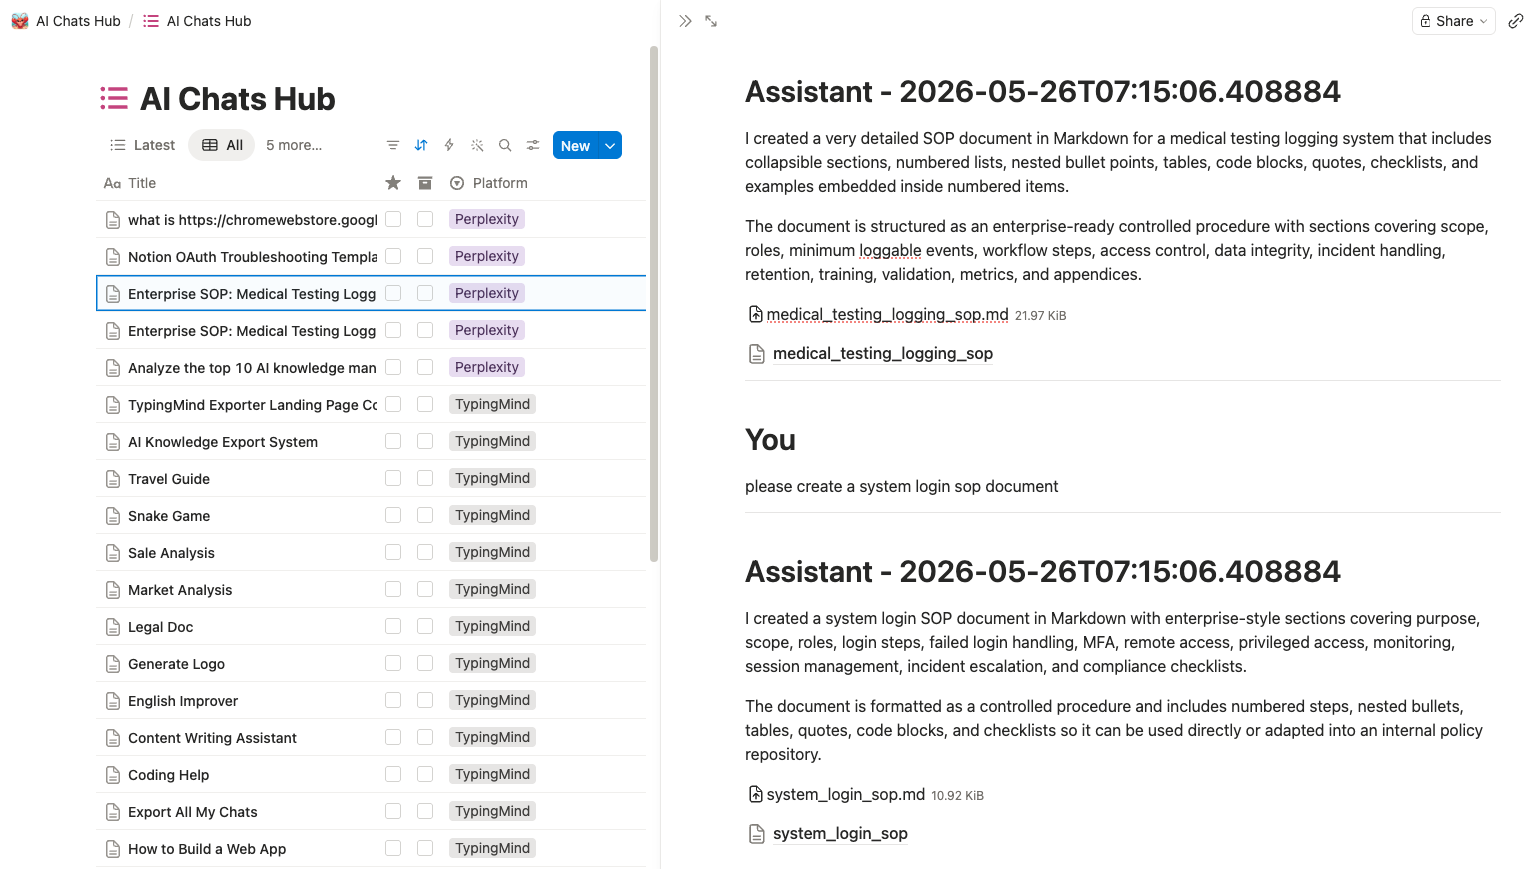
Task: Switch to the All view tab
Action: (222, 145)
